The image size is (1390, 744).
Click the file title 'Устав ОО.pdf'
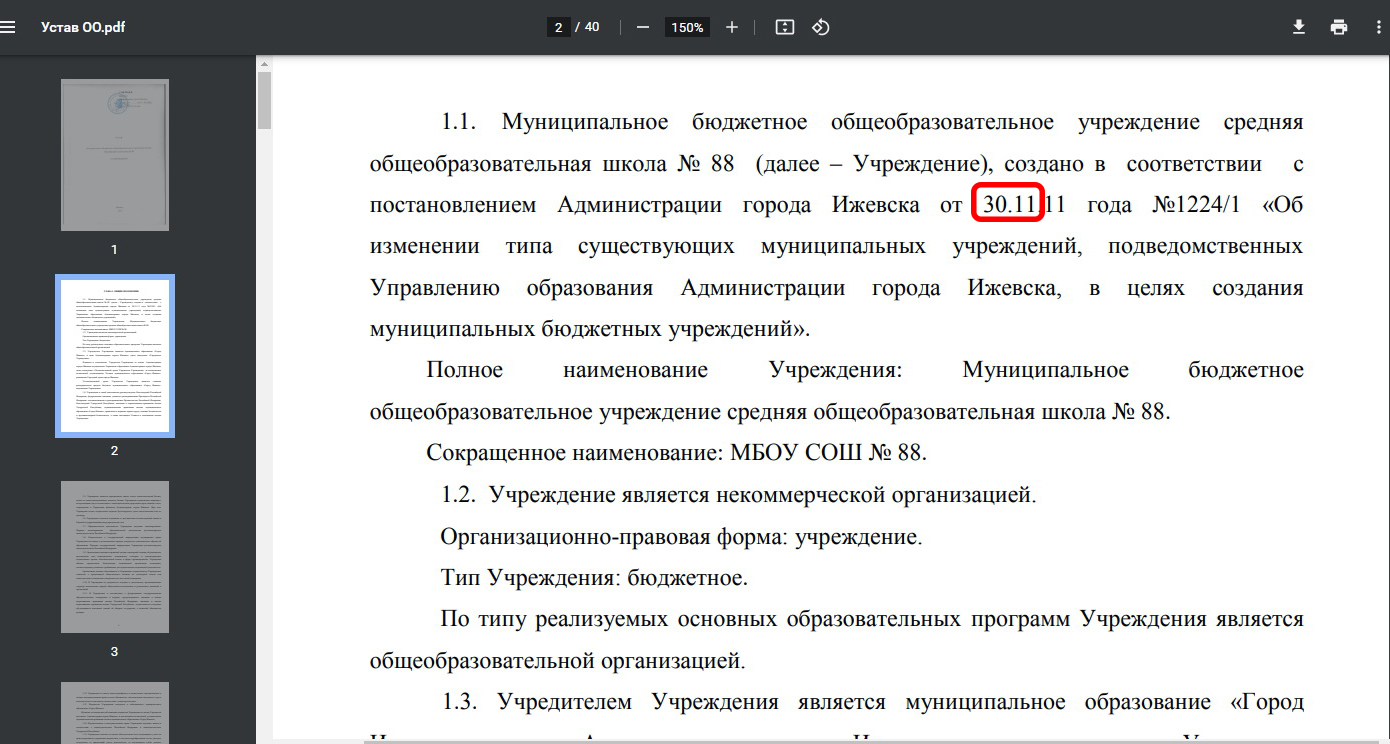coord(81,27)
